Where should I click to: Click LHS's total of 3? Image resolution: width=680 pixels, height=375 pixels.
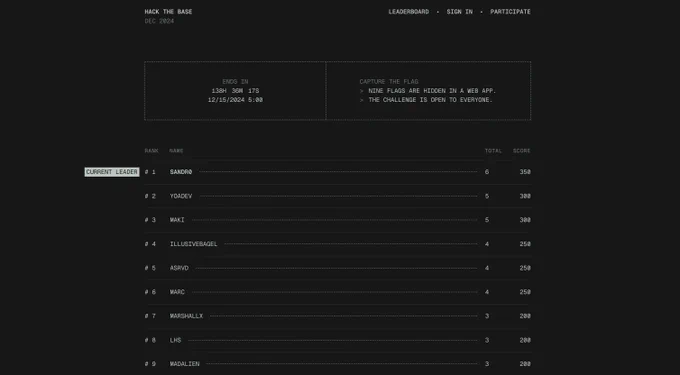click(x=487, y=340)
